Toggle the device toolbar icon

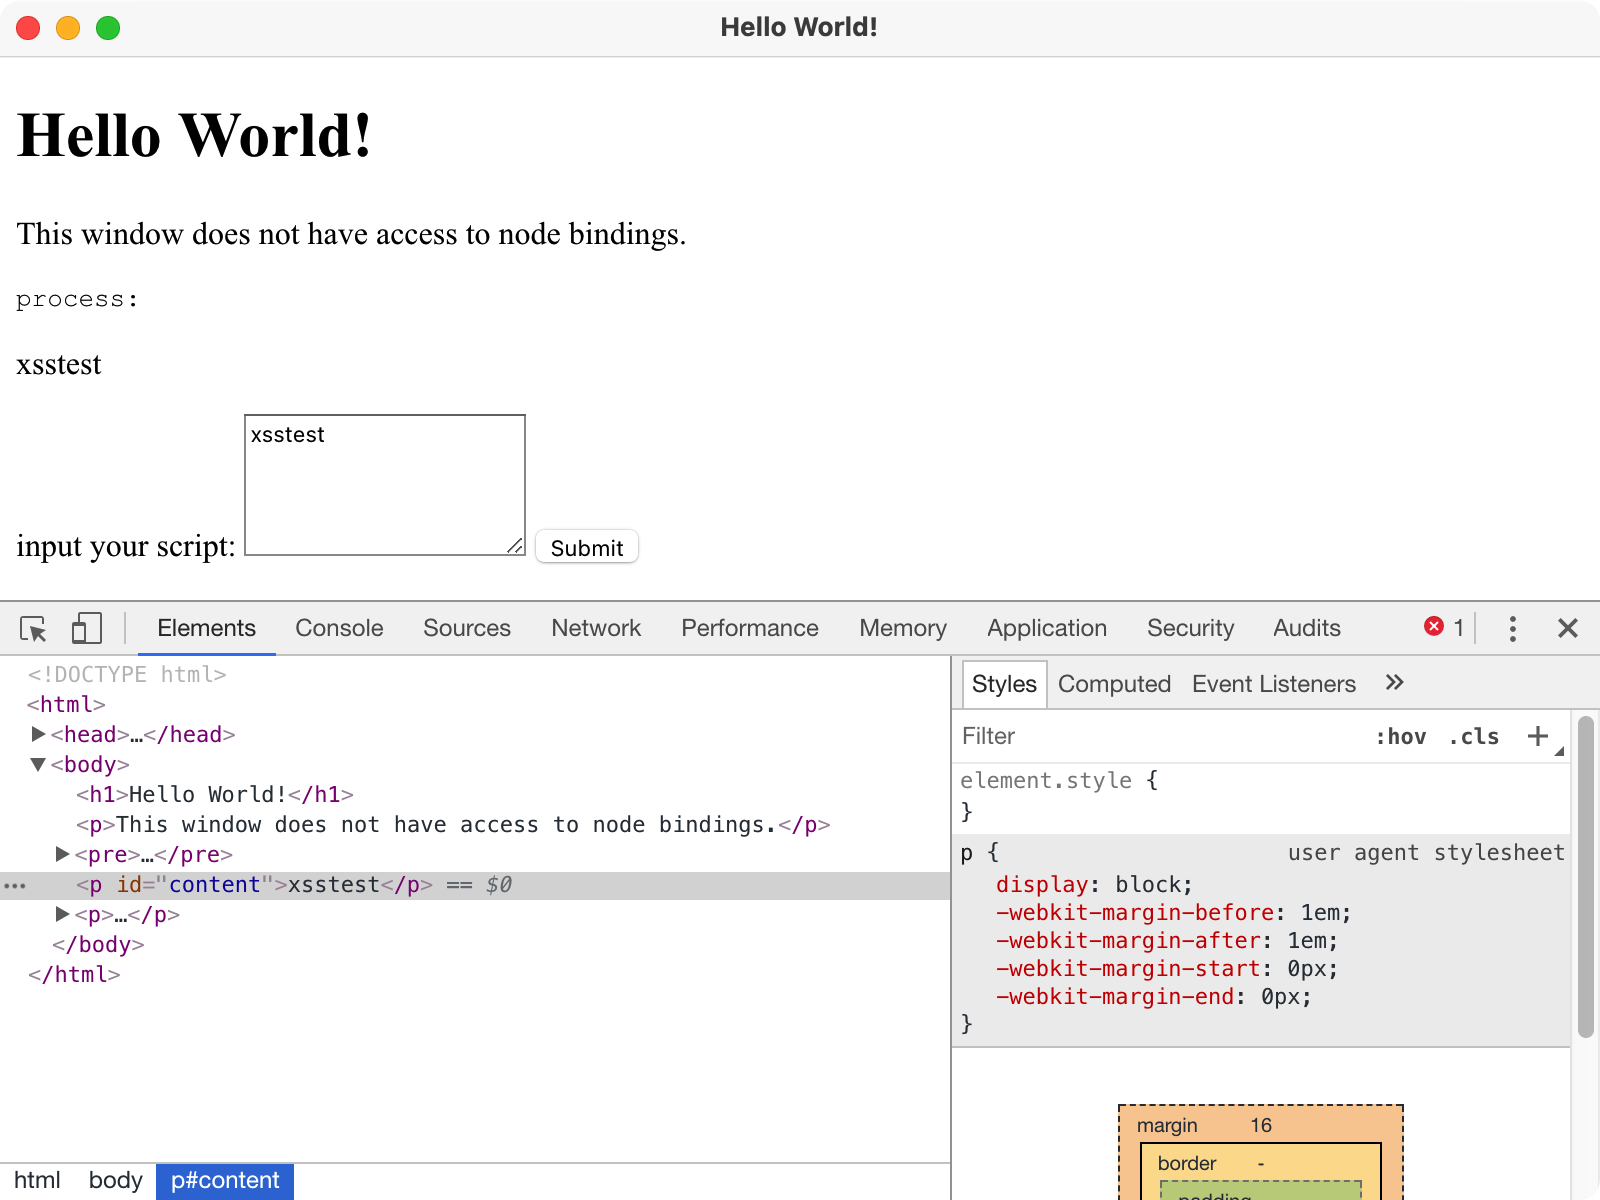coord(87,628)
